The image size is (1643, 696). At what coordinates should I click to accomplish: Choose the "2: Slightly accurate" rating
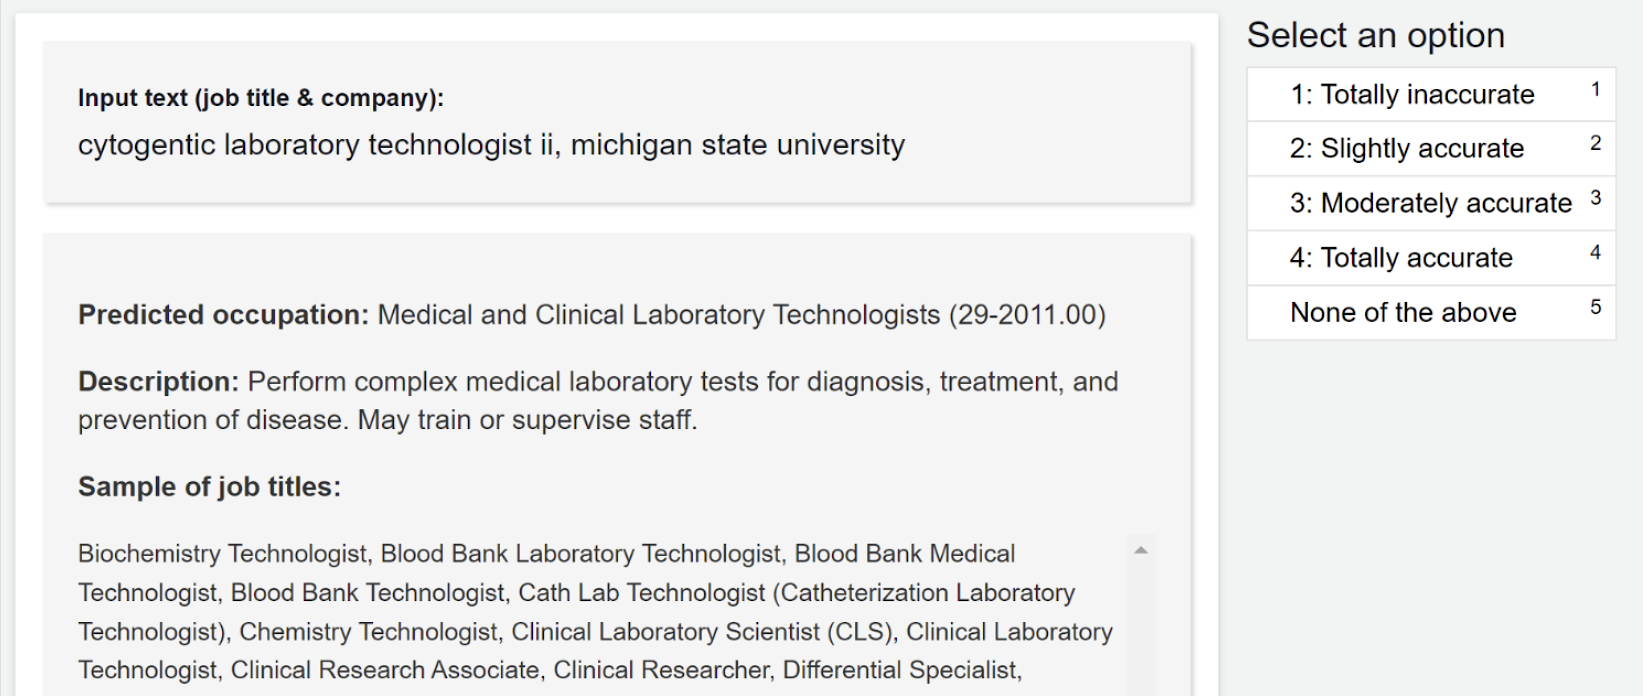click(x=1406, y=149)
